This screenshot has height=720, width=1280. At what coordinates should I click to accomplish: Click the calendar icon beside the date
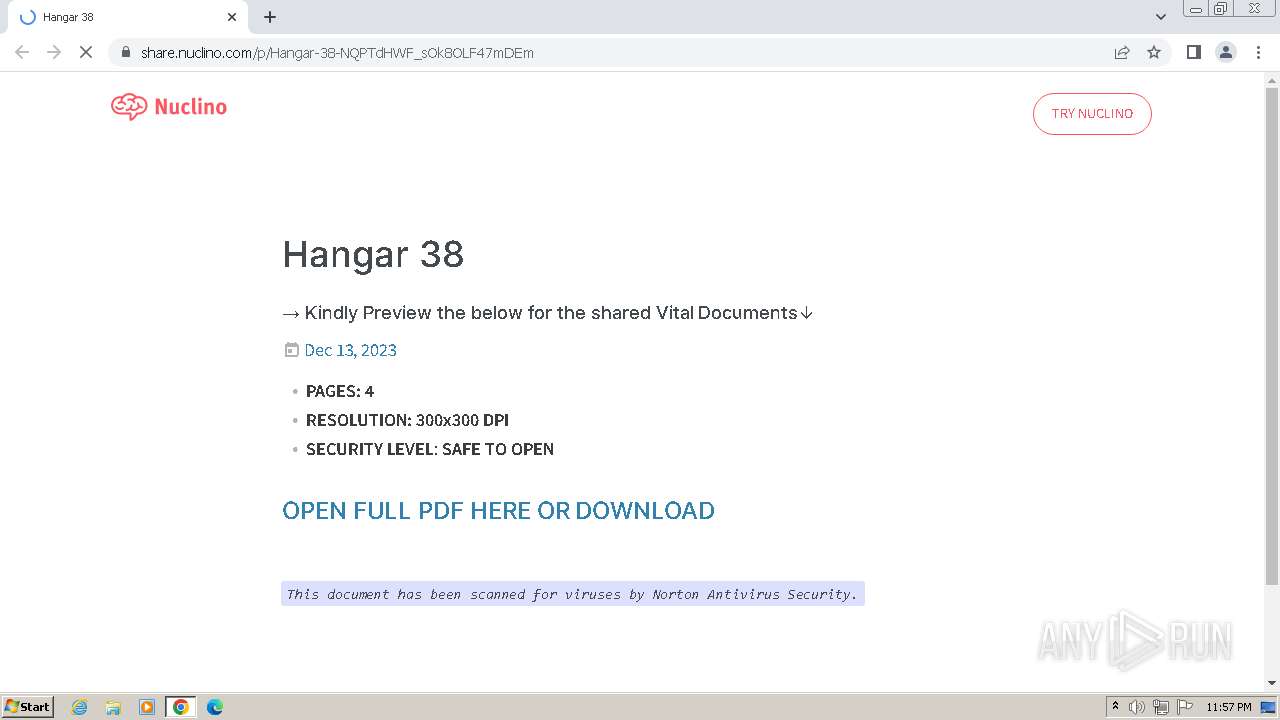tap(292, 350)
